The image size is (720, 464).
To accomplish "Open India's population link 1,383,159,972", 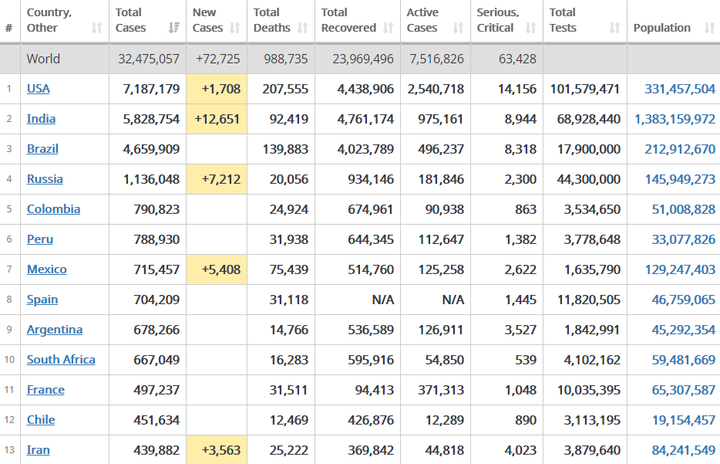I will coord(675,119).
